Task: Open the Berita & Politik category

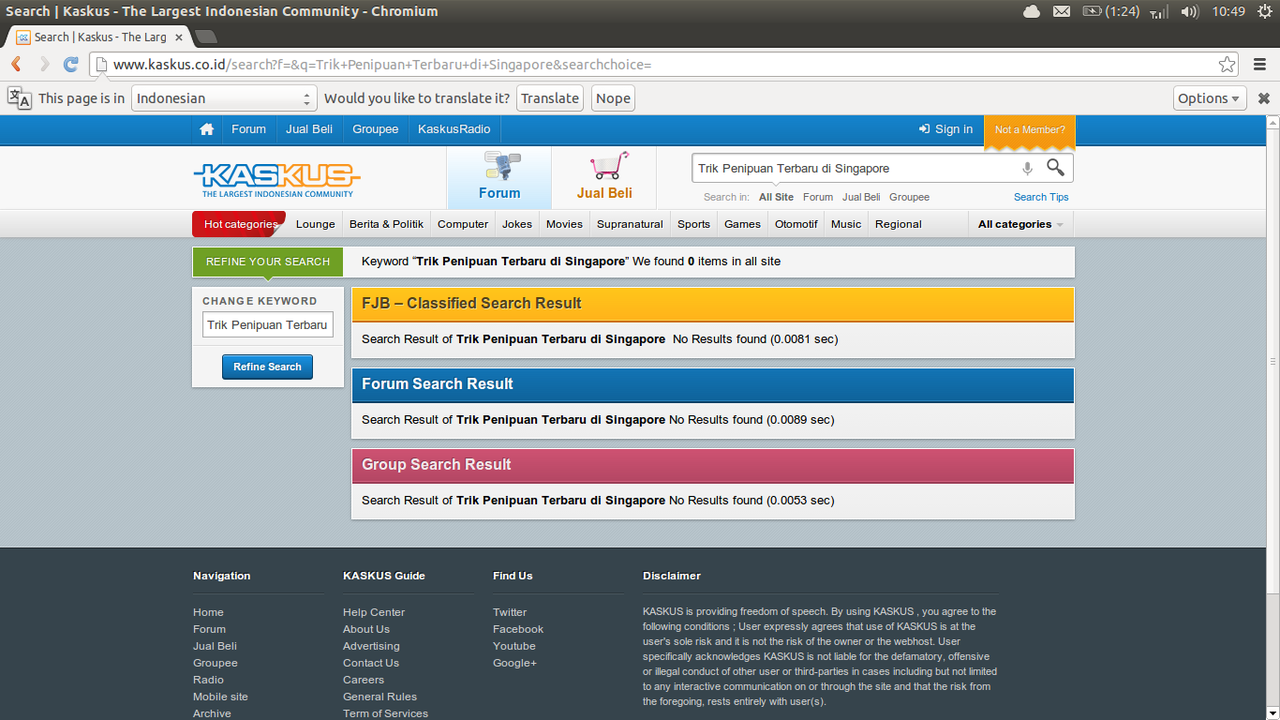Action: 386,224
